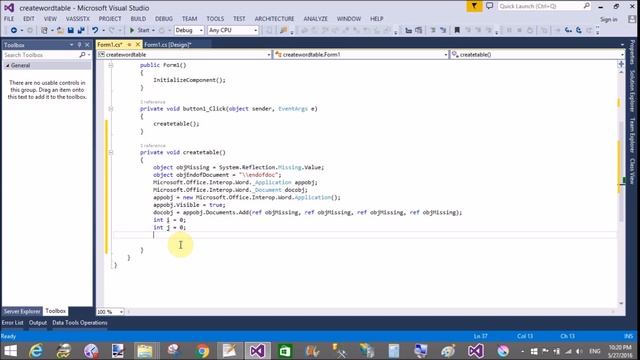
Task: Open the Any CPU platform dropdown
Action: (x=233, y=30)
